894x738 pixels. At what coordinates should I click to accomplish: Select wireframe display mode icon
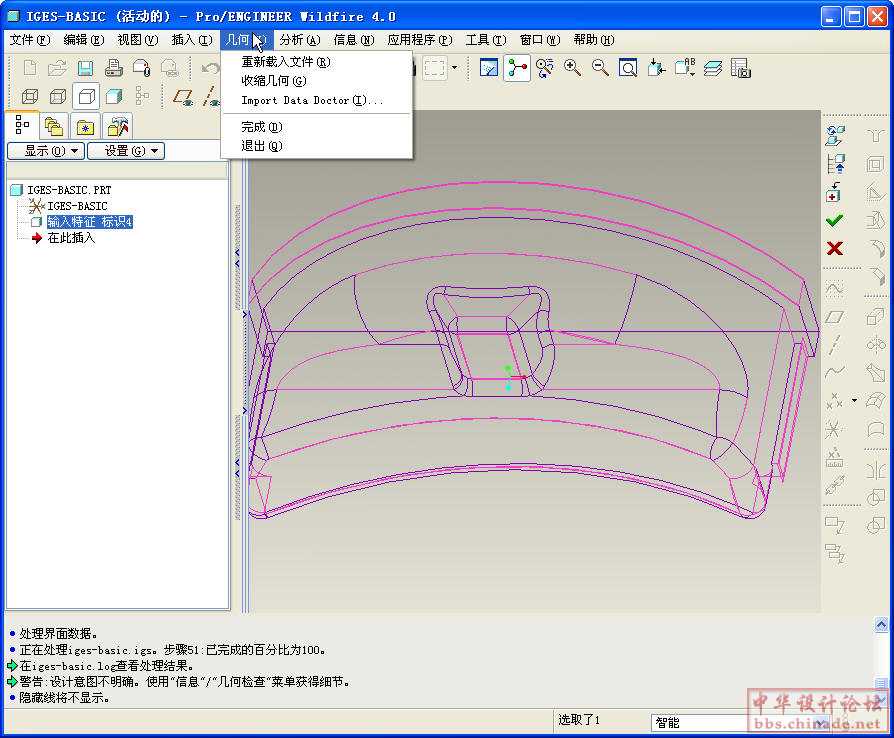coord(30,96)
